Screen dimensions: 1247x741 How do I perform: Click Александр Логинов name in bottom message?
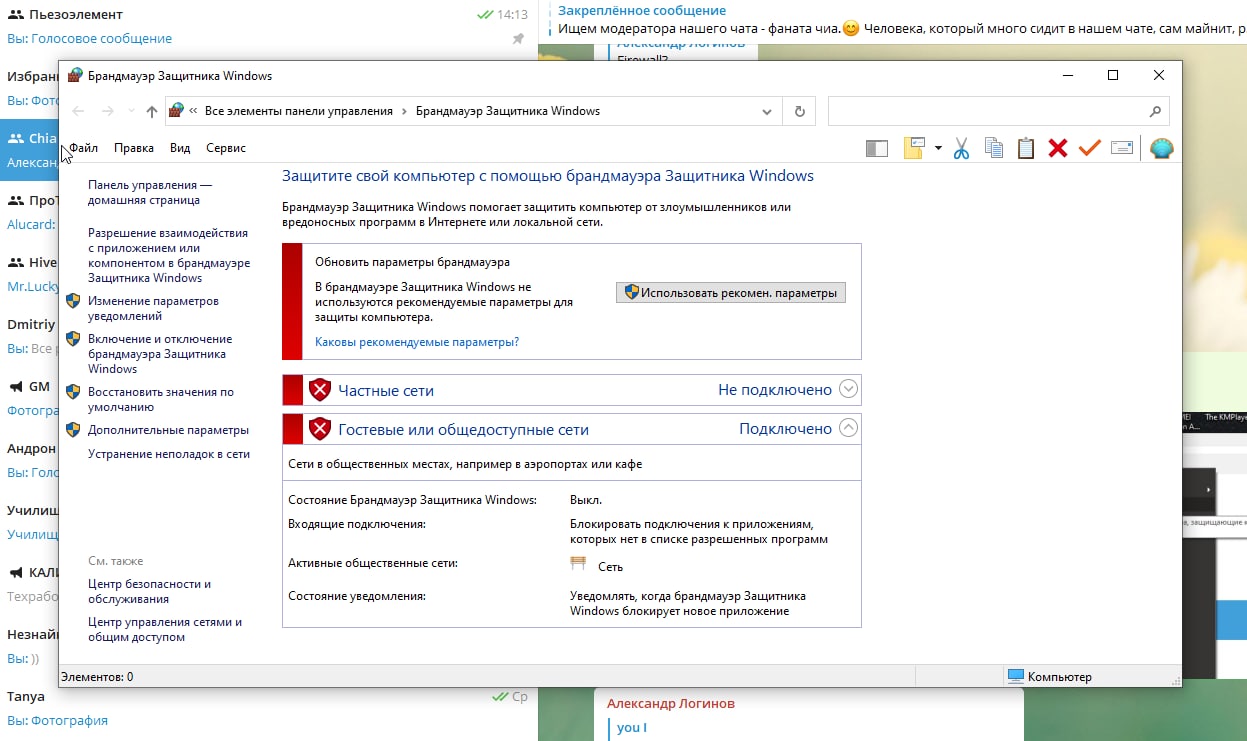click(671, 703)
